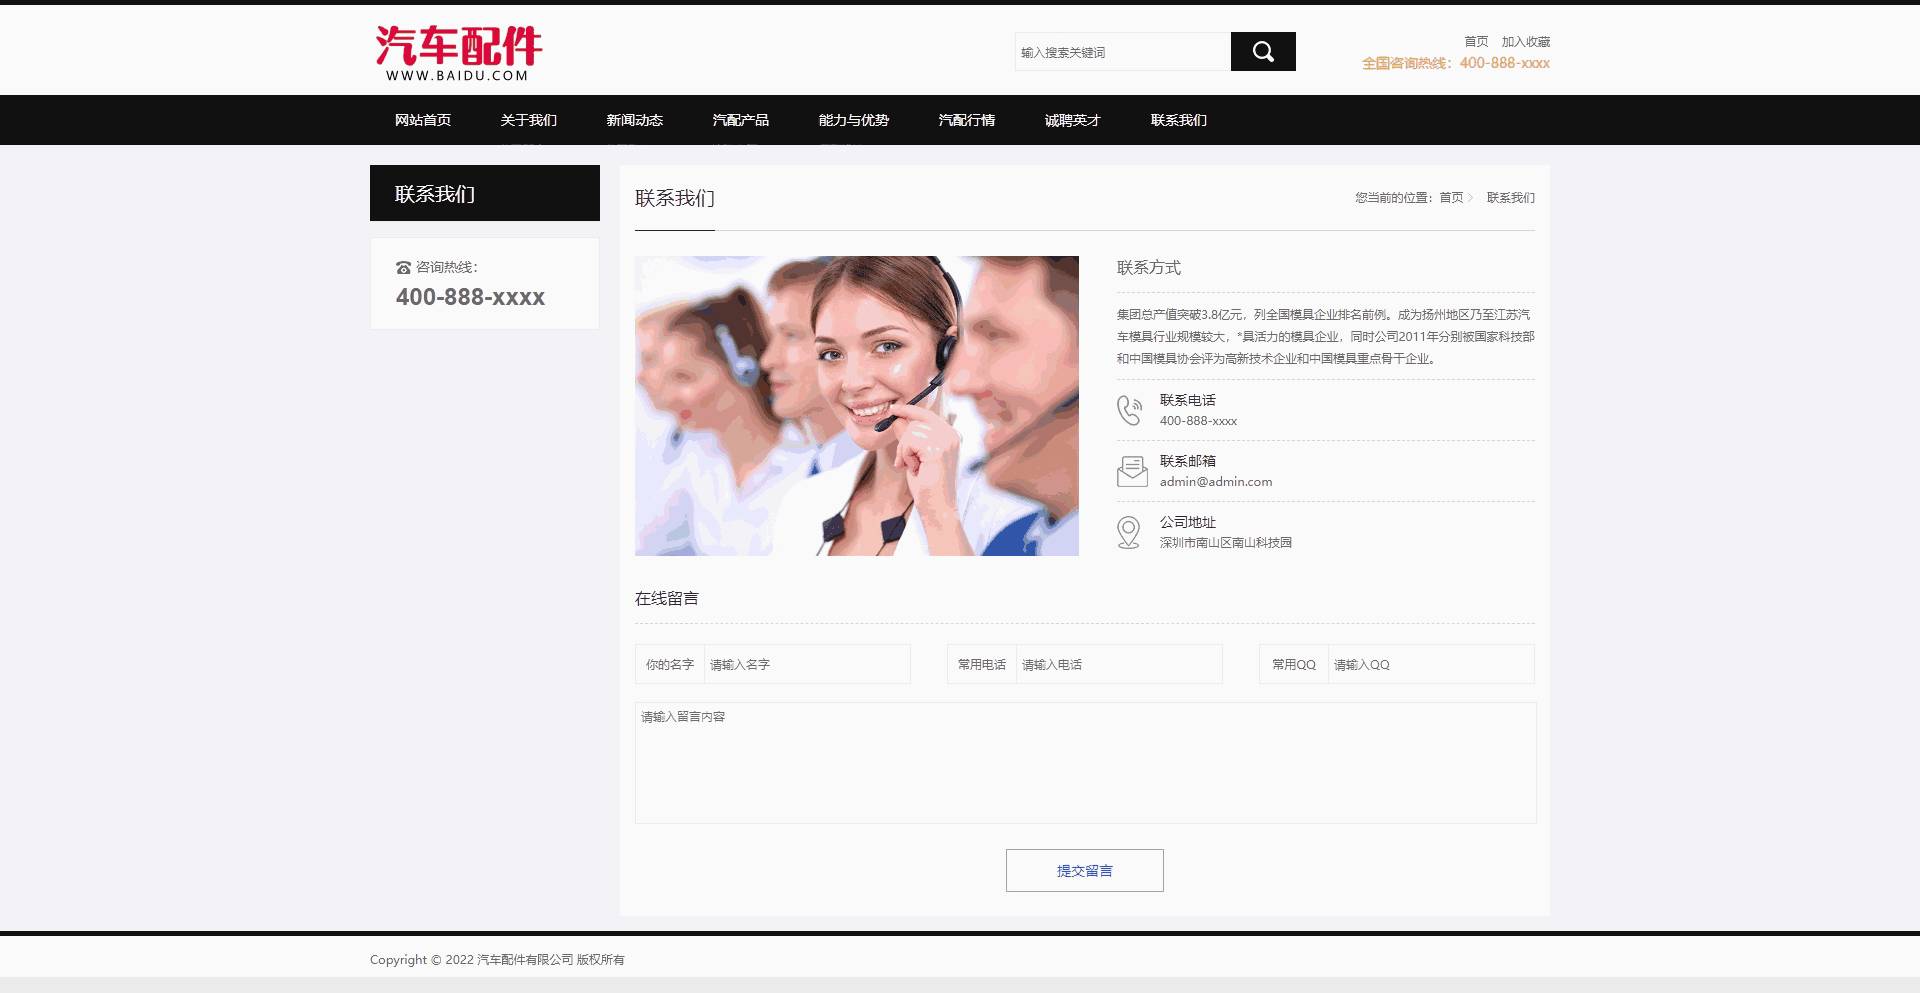Click the 提交留言 submit button
The width and height of the screenshot is (1920, 993).
pos(1084,870)
